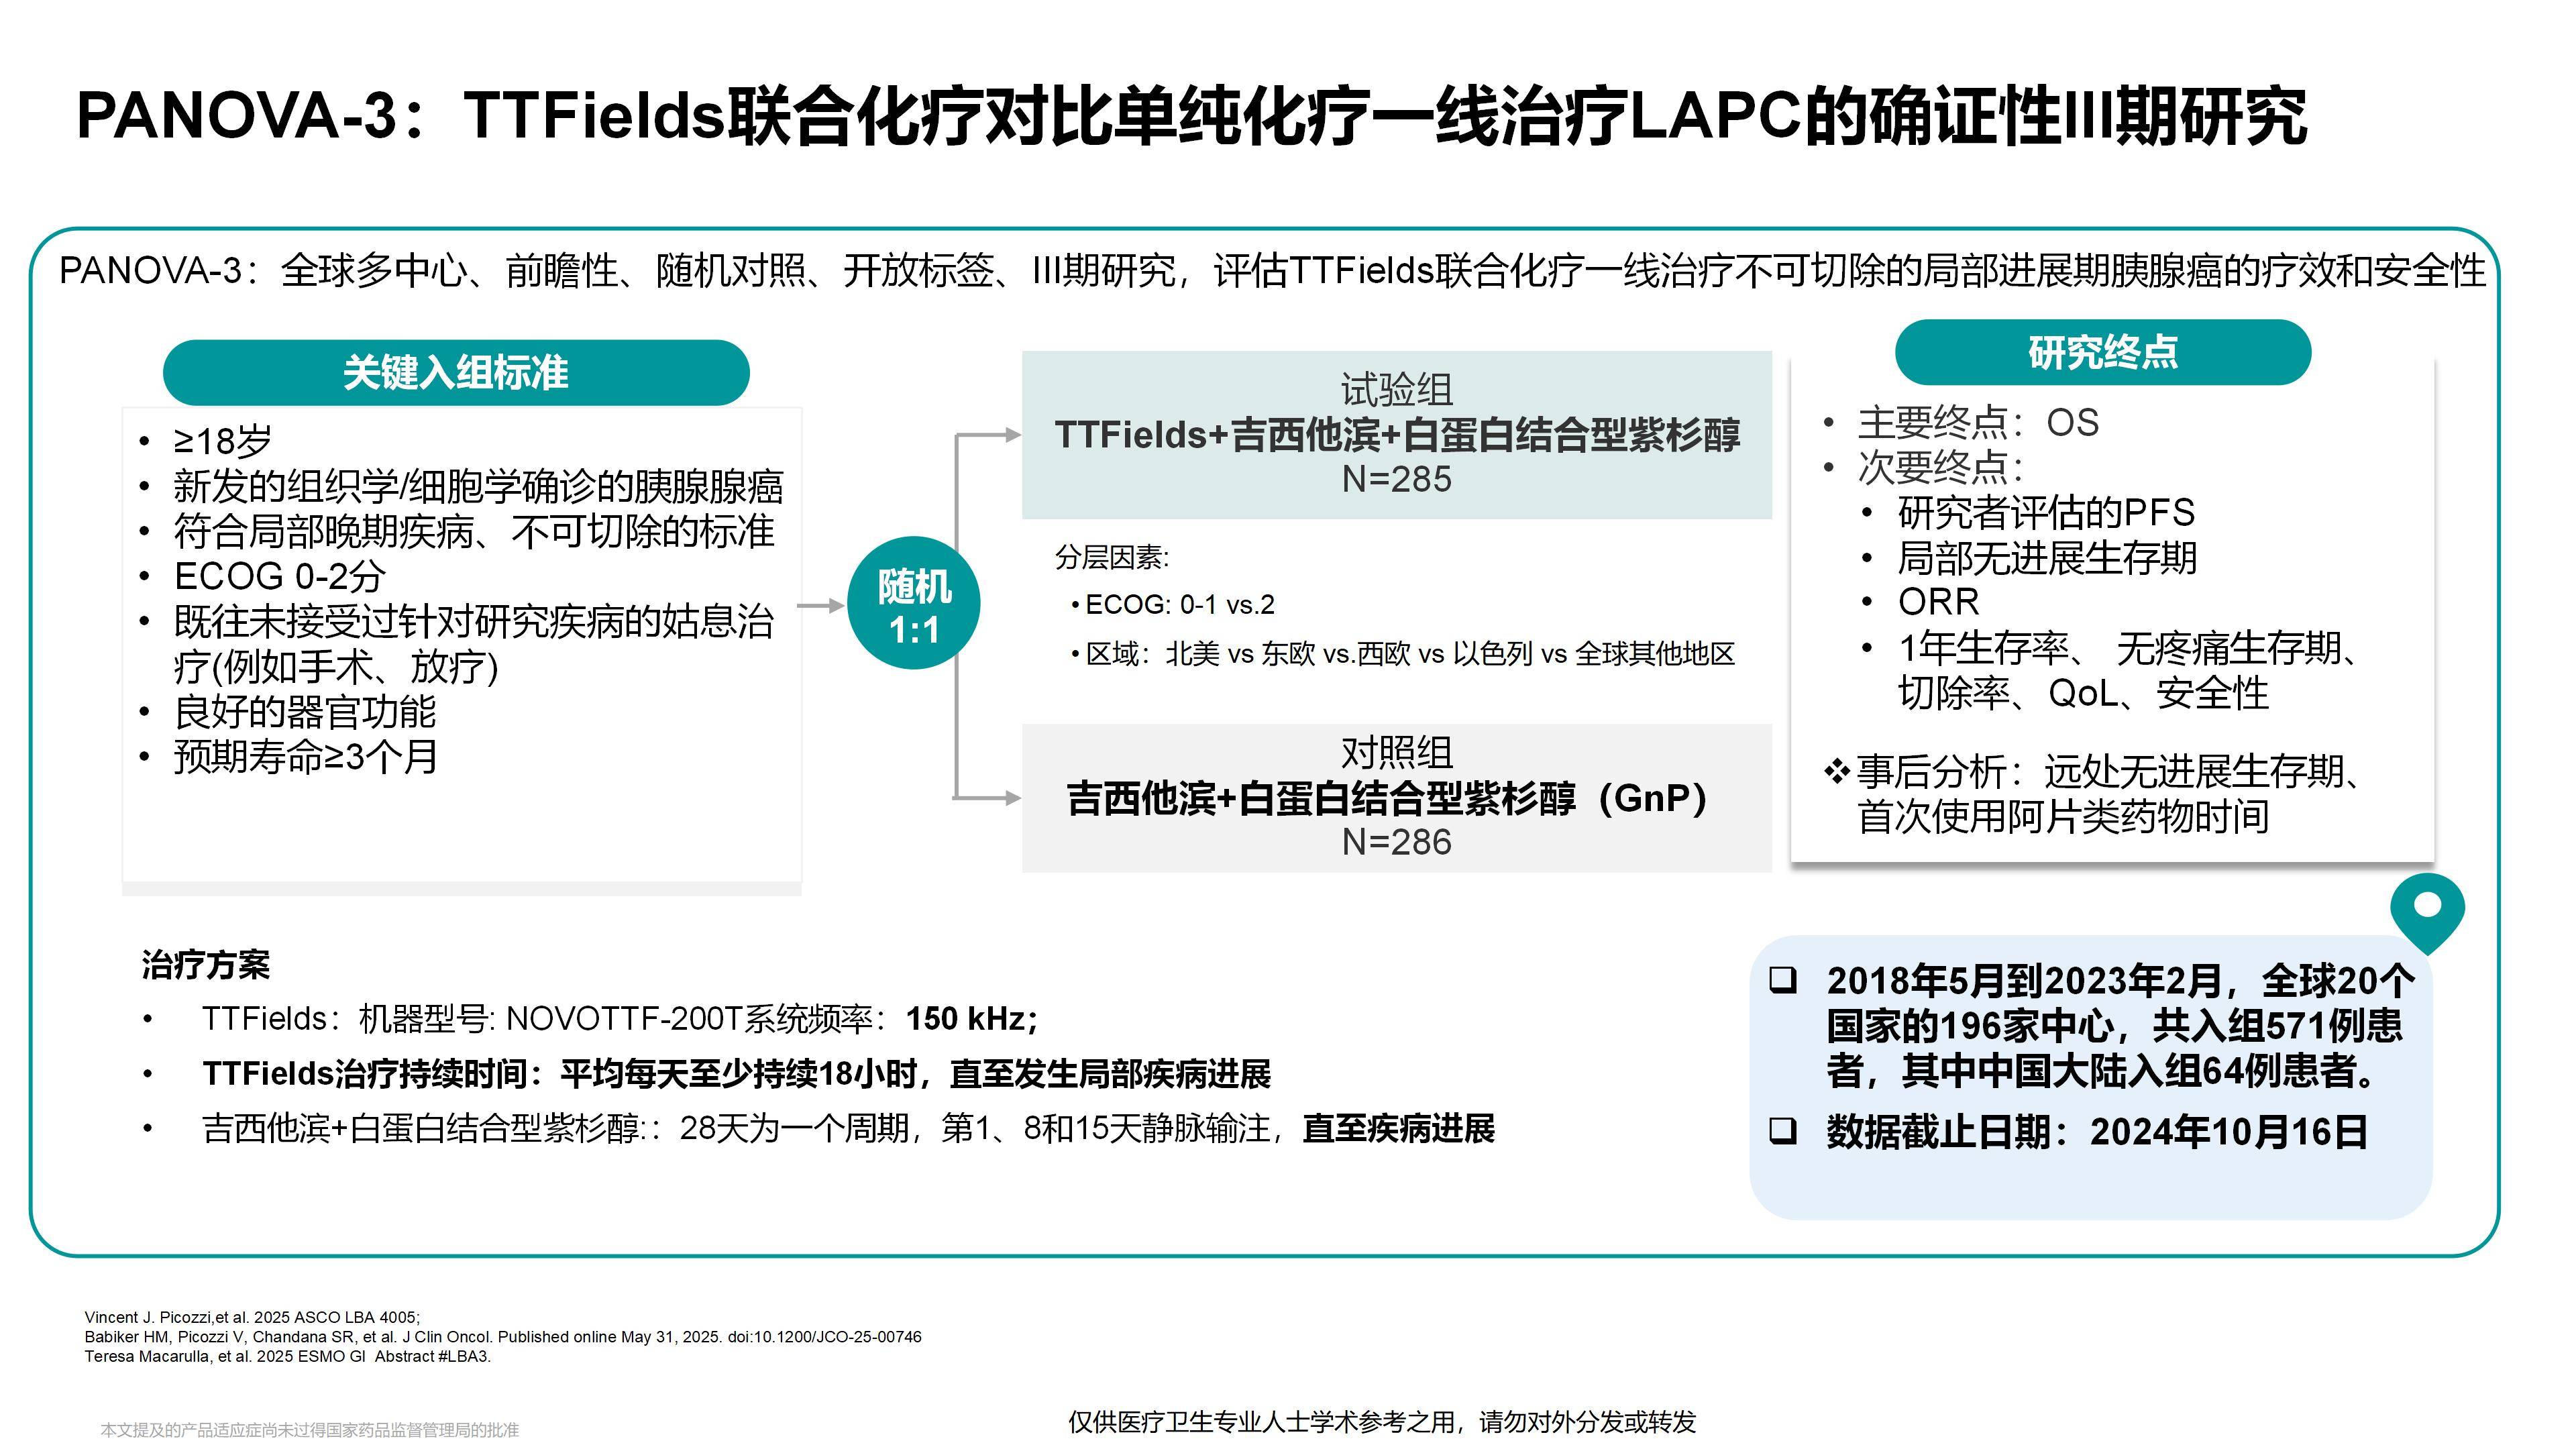This screenshot has height=1449, width=2576.
Task: Click the 随机 1:1 teal circle
Action: [913, 604]
